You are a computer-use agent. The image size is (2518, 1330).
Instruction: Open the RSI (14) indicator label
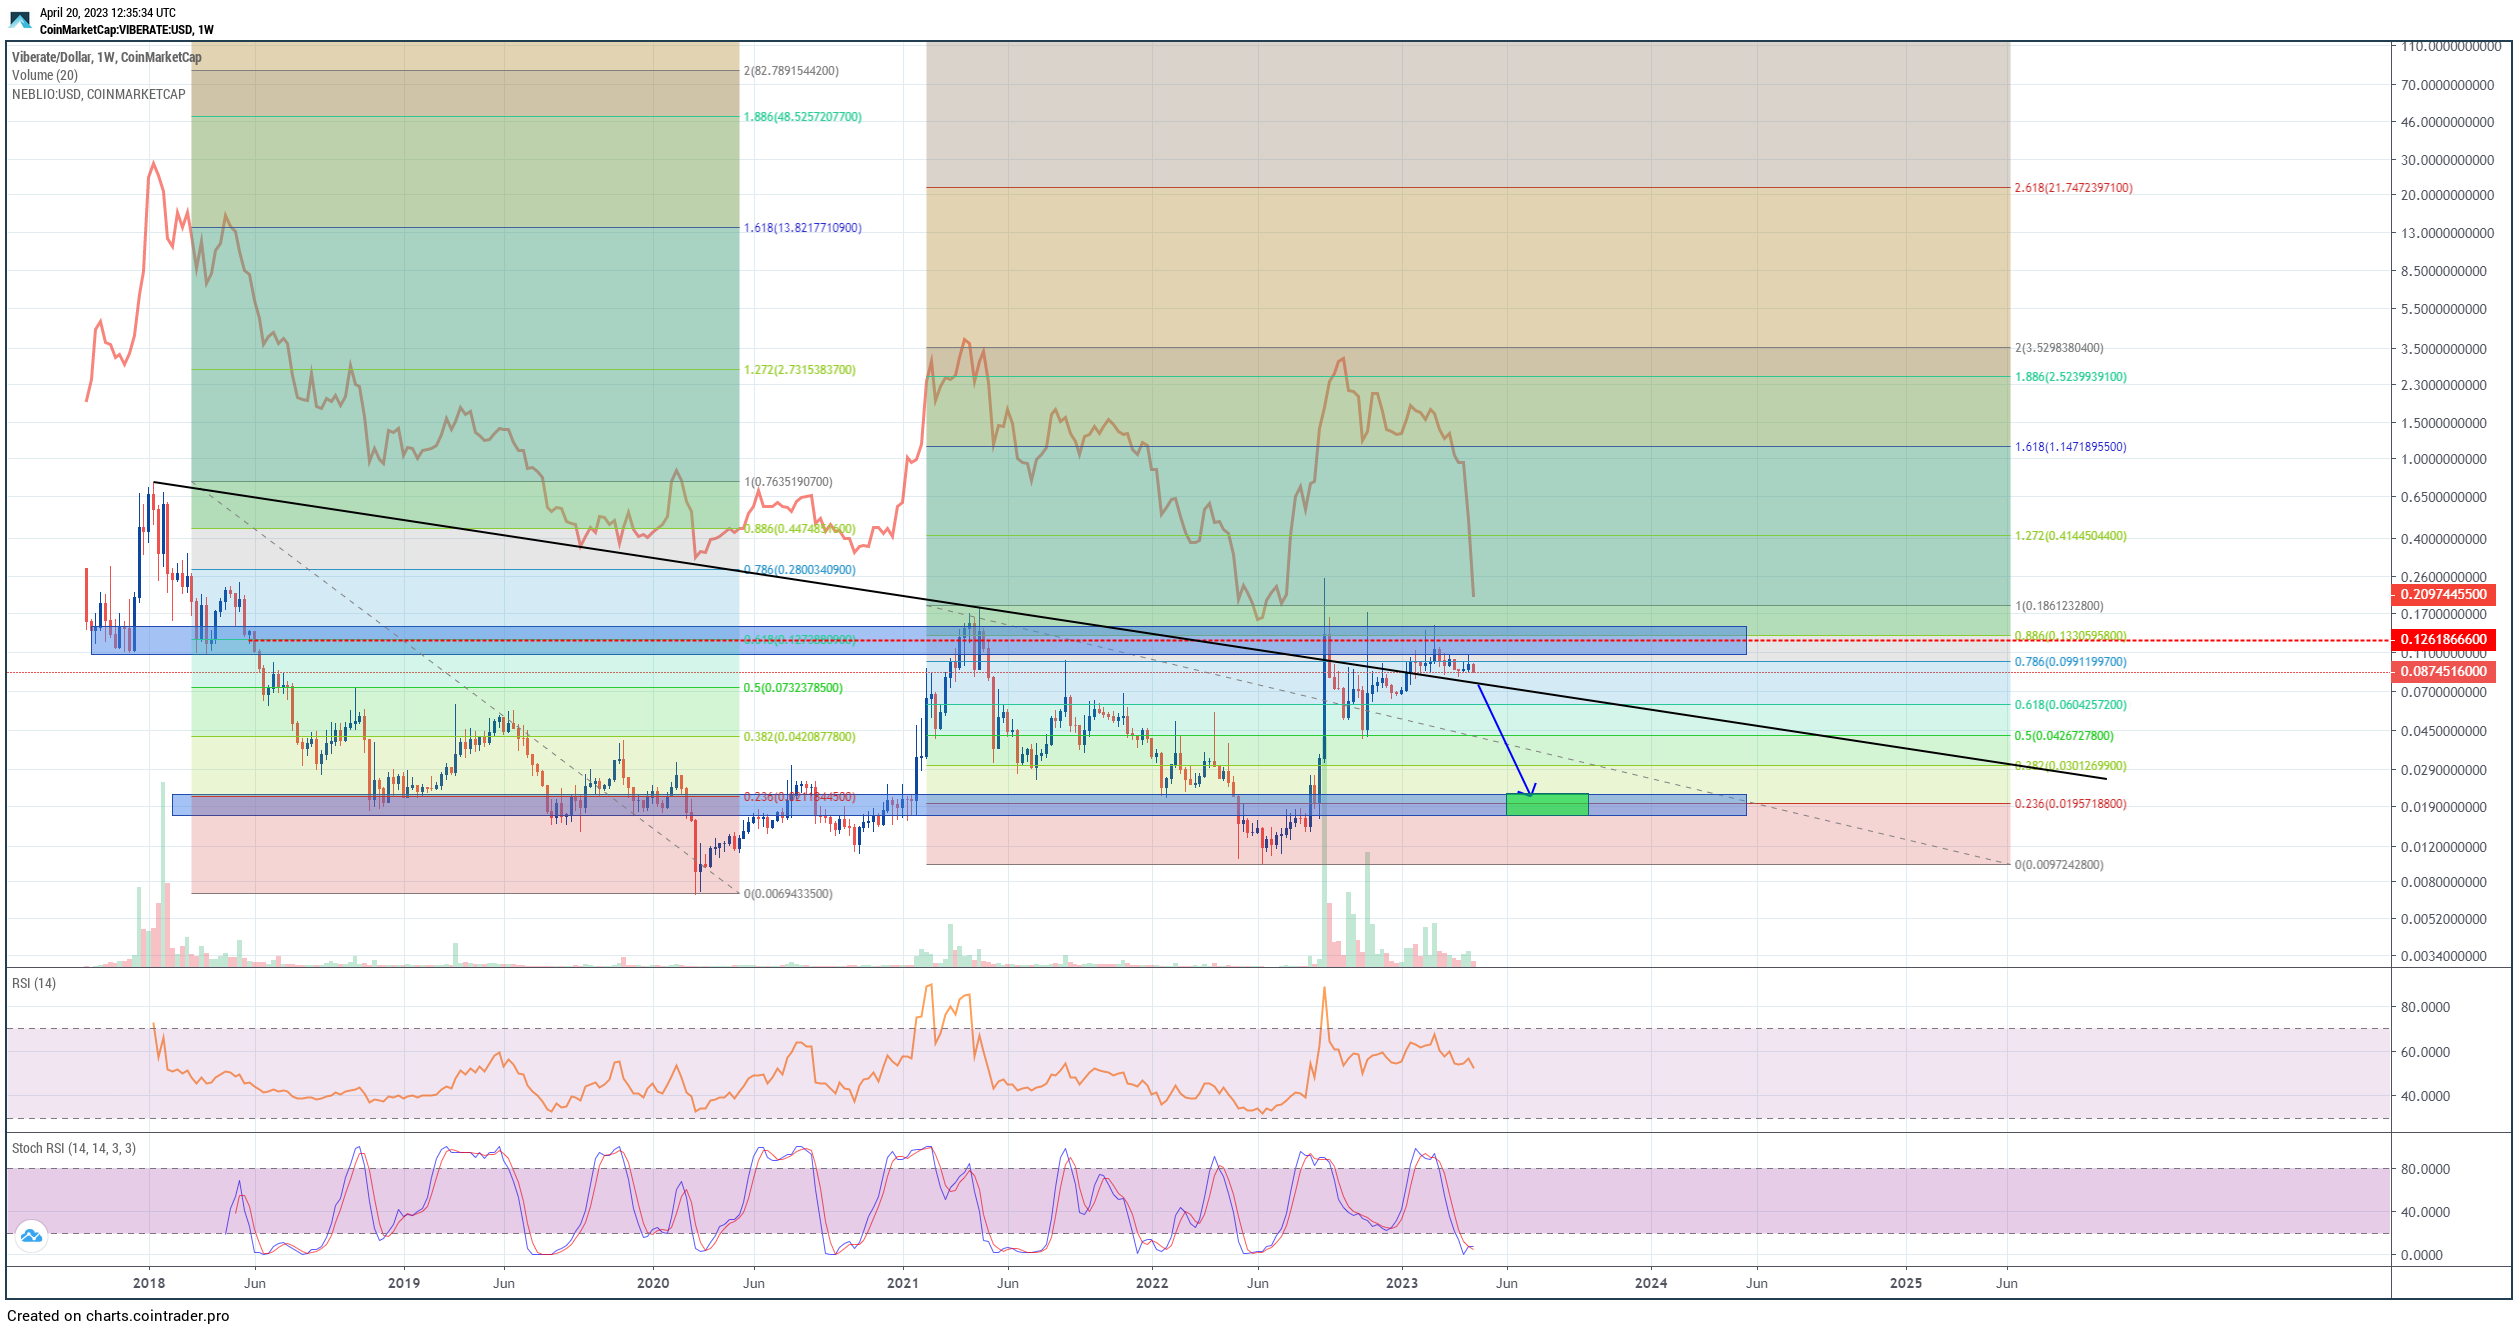pyautogui.click(x=34, y=984)
